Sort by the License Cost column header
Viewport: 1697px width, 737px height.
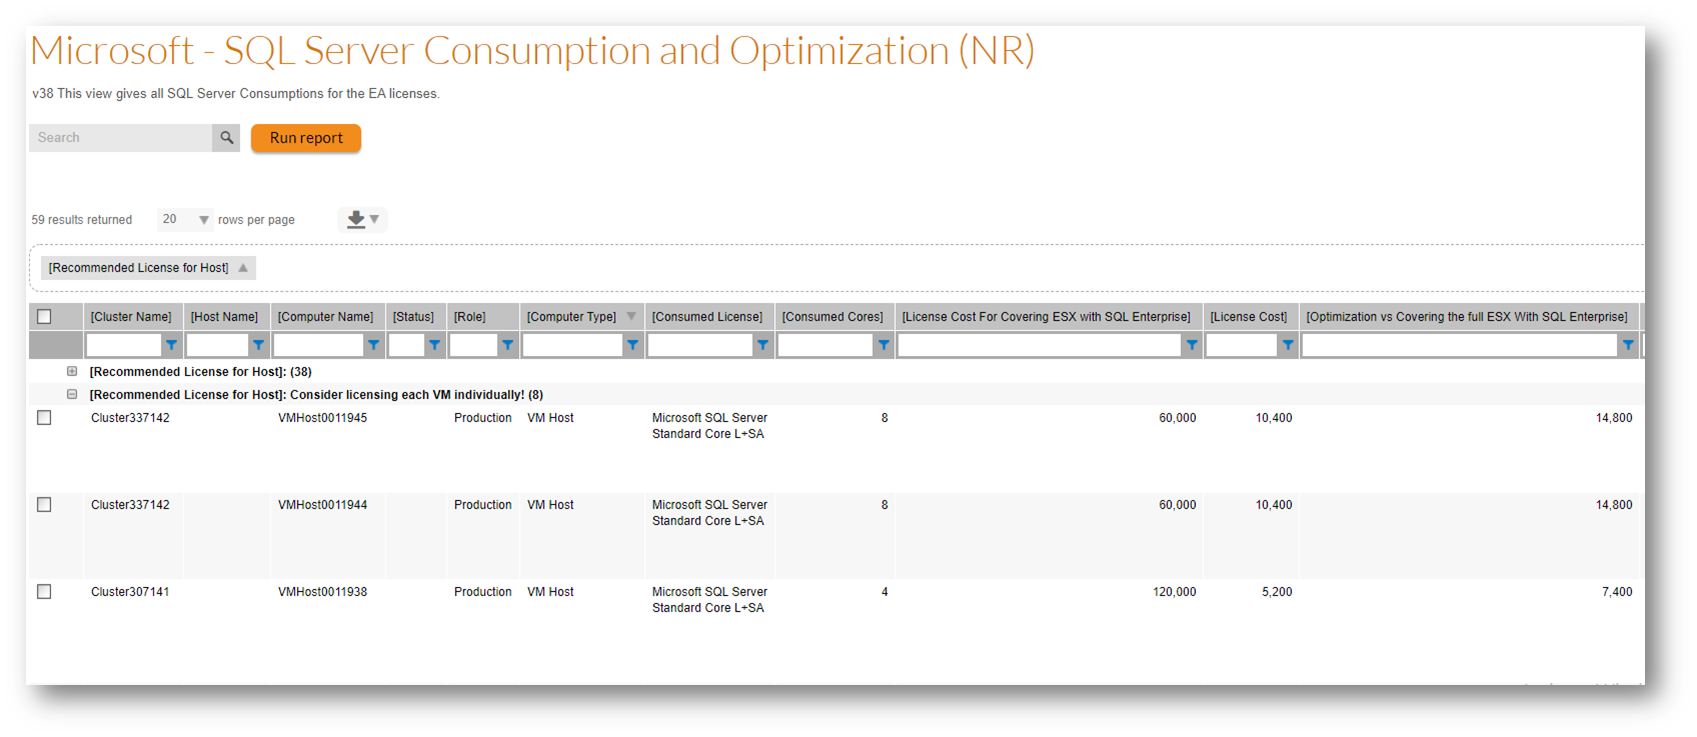[1248, 317]
